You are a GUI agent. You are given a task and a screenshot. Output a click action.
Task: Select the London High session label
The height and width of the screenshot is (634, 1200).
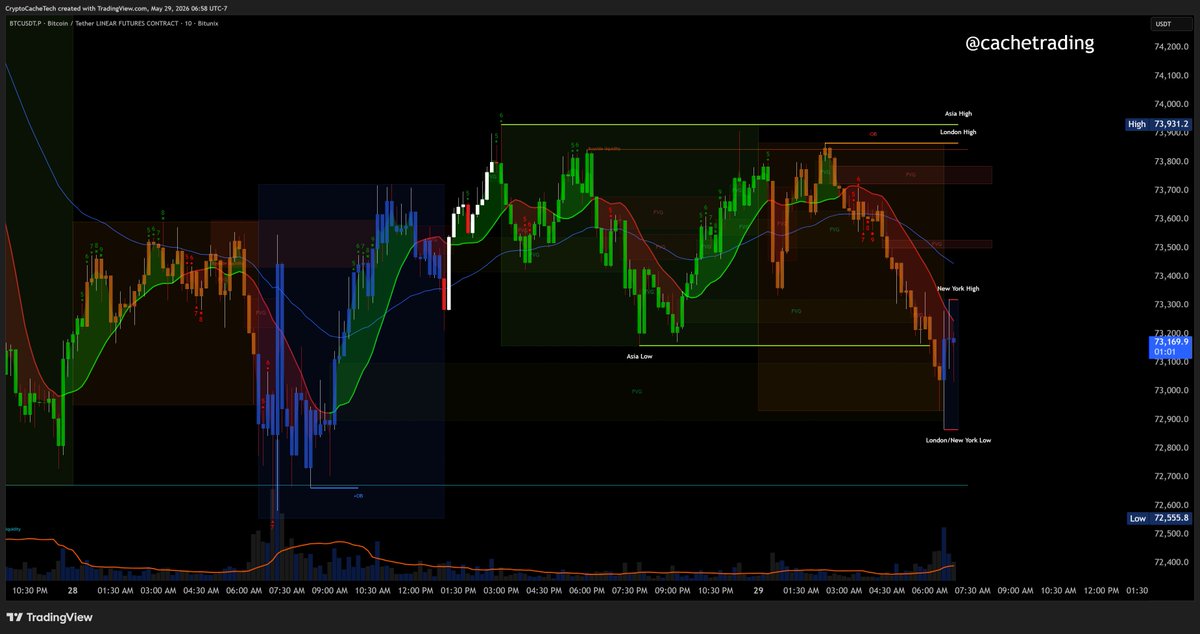[958, 132]
